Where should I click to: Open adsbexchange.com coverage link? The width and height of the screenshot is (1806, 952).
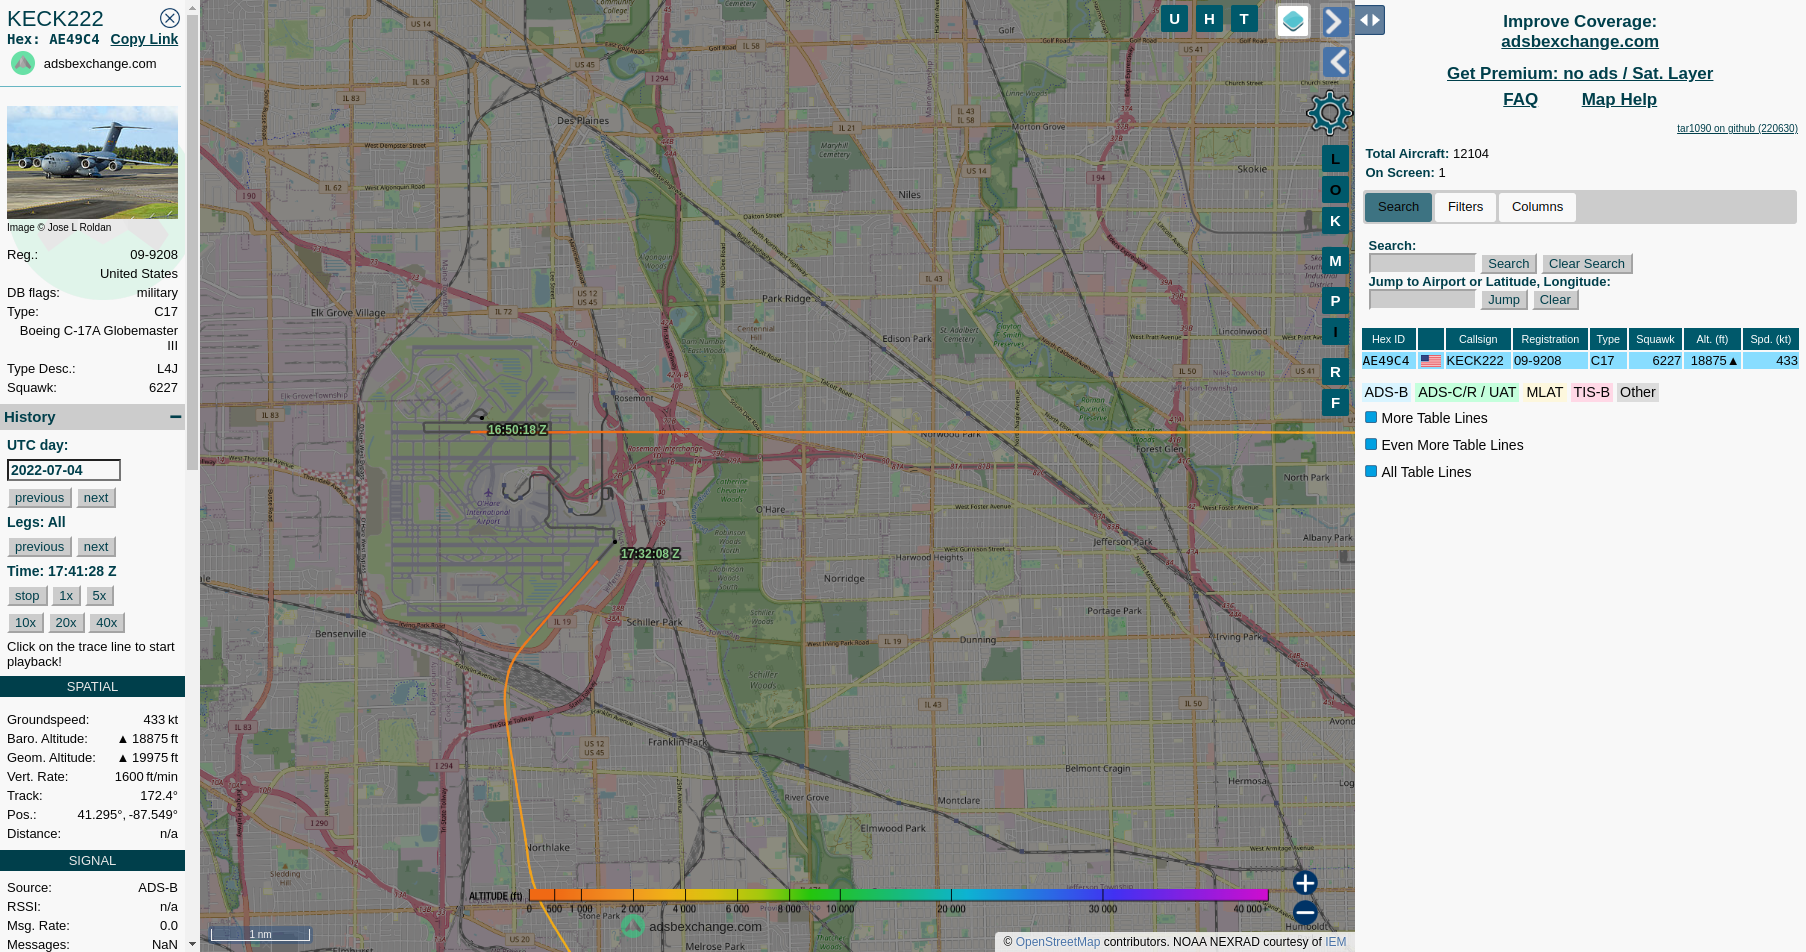(x=1580, y=42)
